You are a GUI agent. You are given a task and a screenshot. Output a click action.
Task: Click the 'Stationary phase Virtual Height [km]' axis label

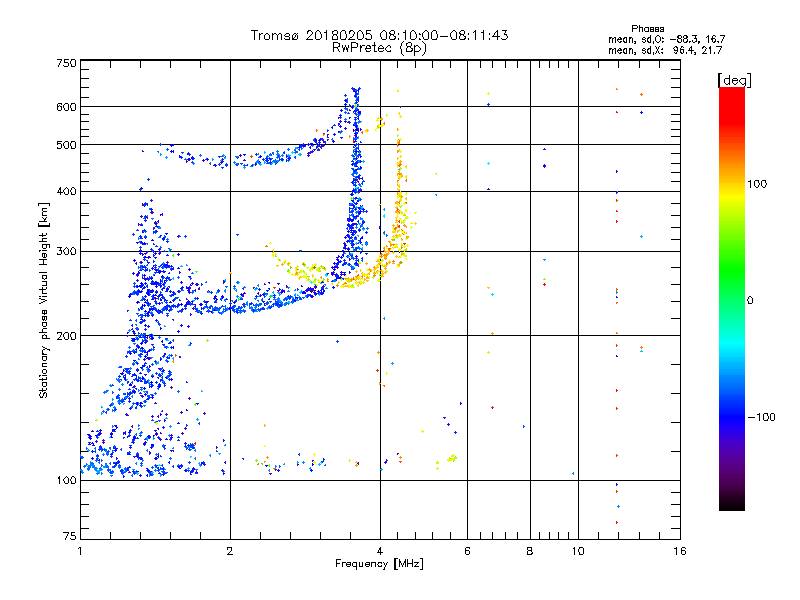[44, 301]
